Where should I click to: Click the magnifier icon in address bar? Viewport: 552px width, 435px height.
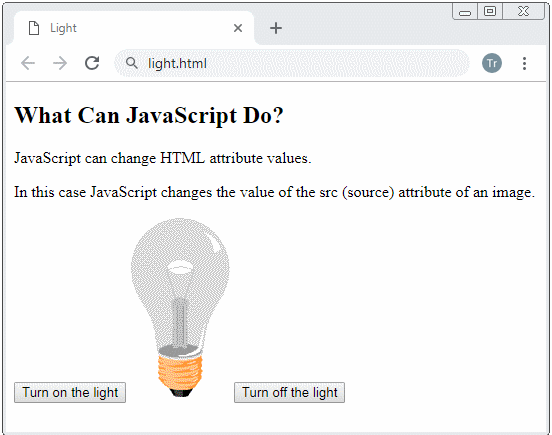pos(132,63)
